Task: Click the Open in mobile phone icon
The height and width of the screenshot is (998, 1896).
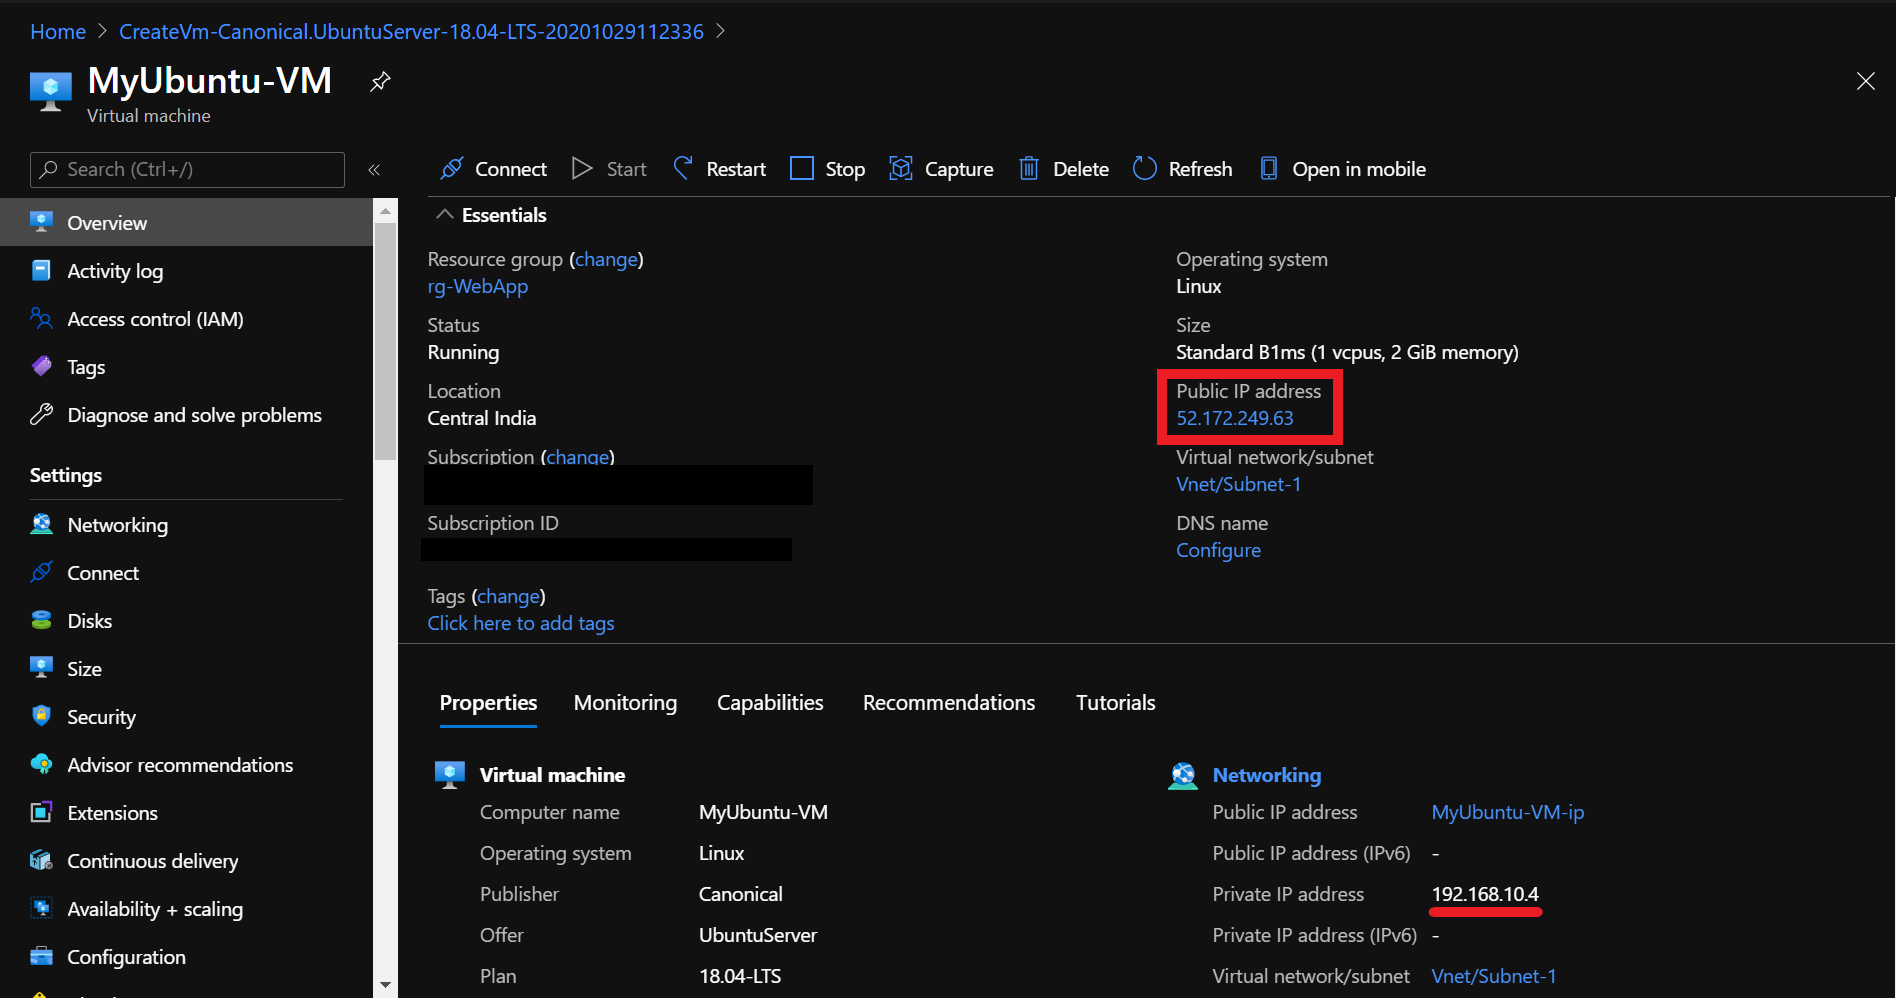Action: pos(1269,168)
